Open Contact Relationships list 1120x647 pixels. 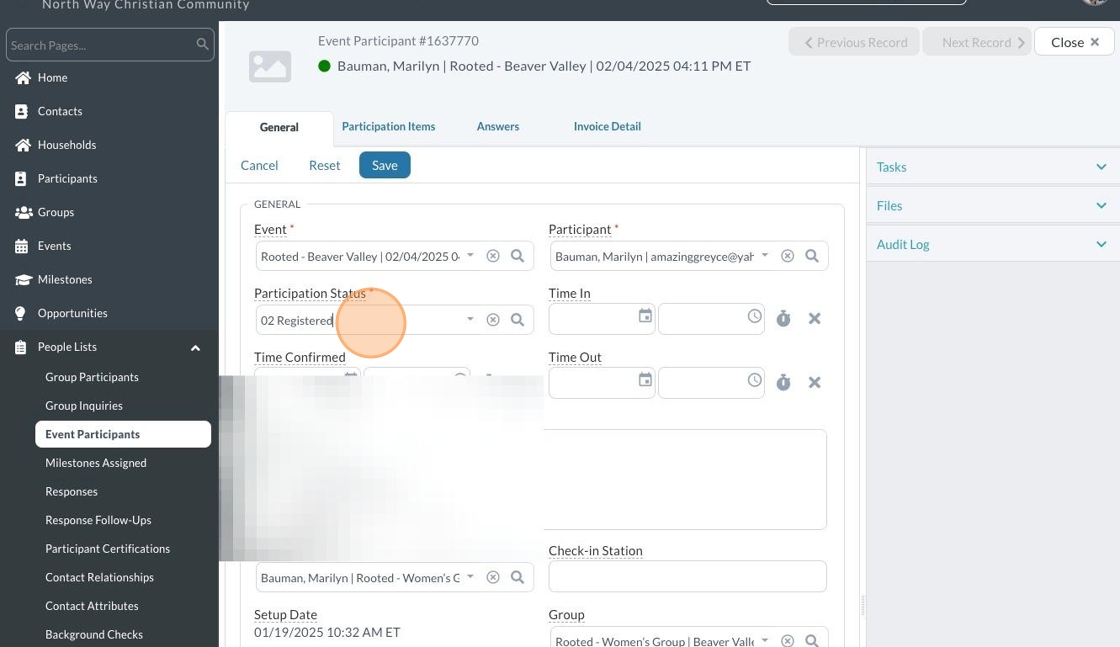point(99,577)
